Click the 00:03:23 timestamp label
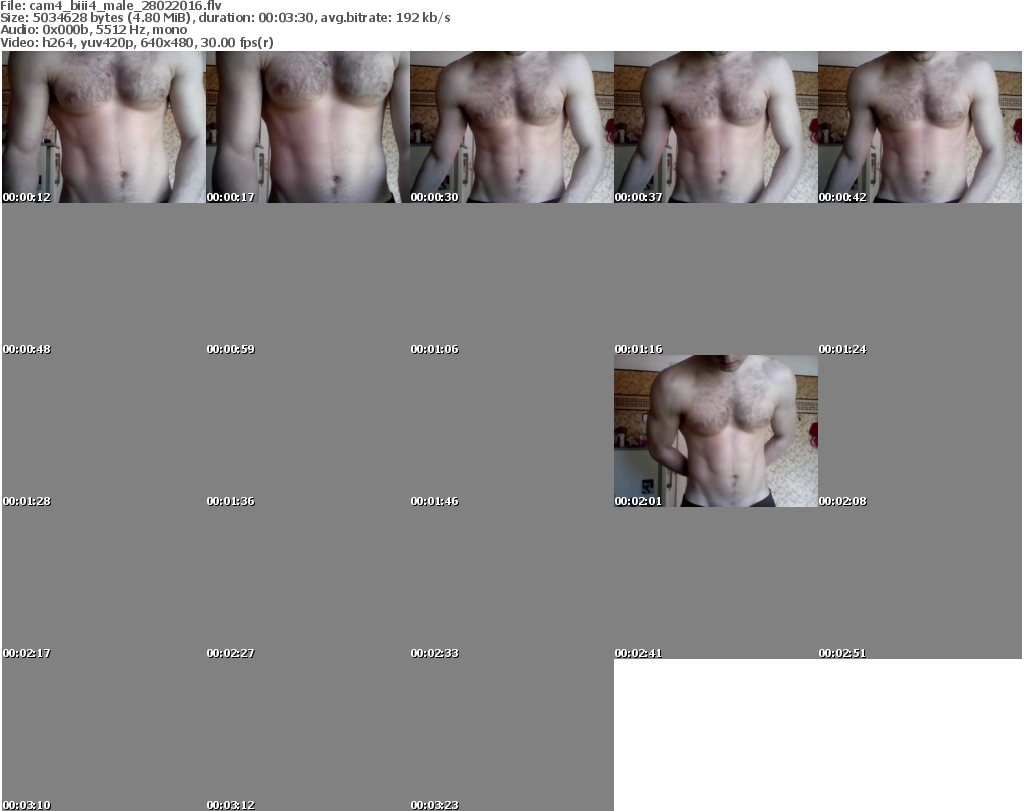Screen dimensions: 1024x811 click(x=434, y=805)
